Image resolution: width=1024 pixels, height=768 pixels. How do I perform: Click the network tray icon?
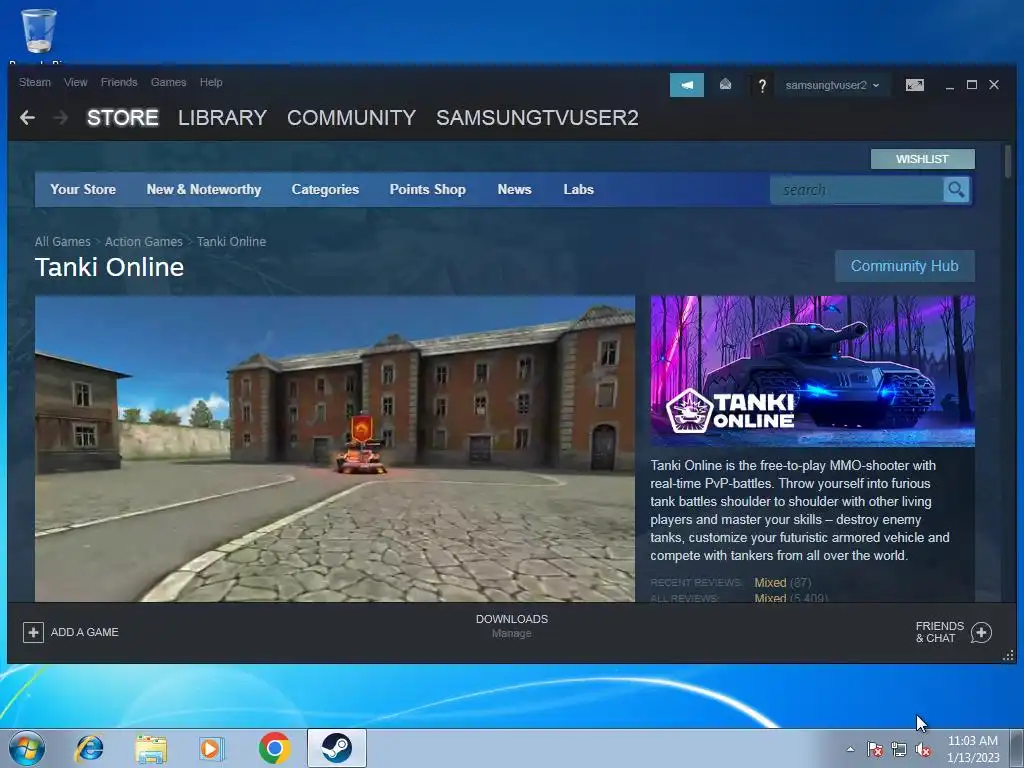click(x=899, y=749)
